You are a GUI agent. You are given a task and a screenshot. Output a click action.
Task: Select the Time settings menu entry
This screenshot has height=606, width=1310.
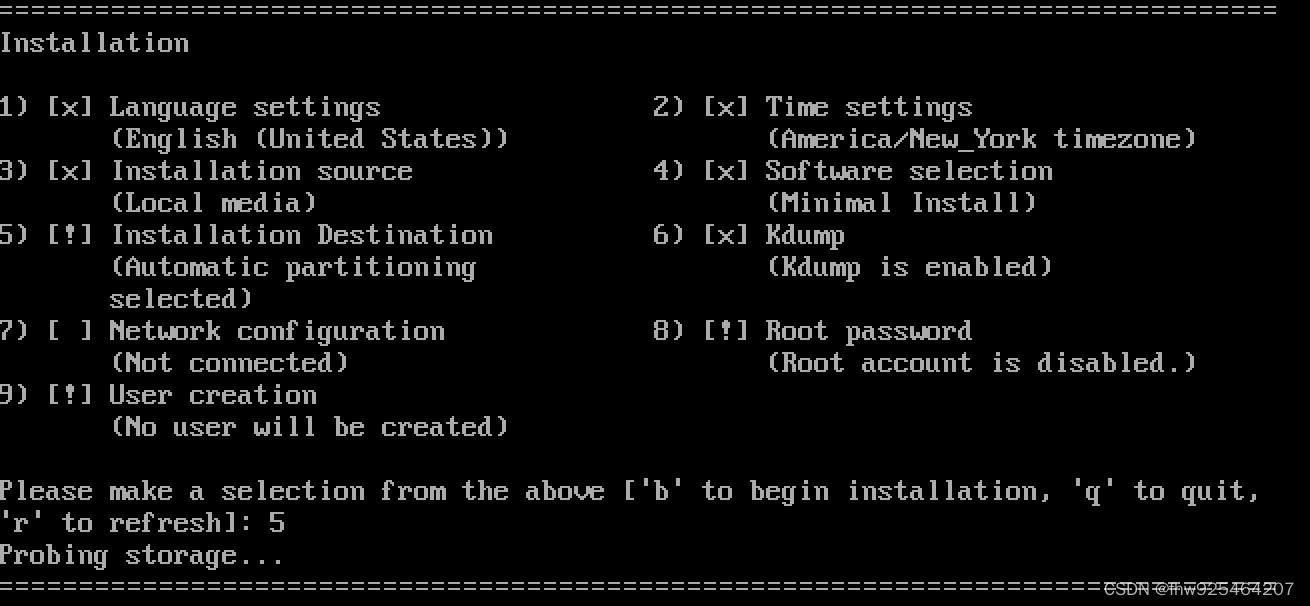[x=869, y=107]
